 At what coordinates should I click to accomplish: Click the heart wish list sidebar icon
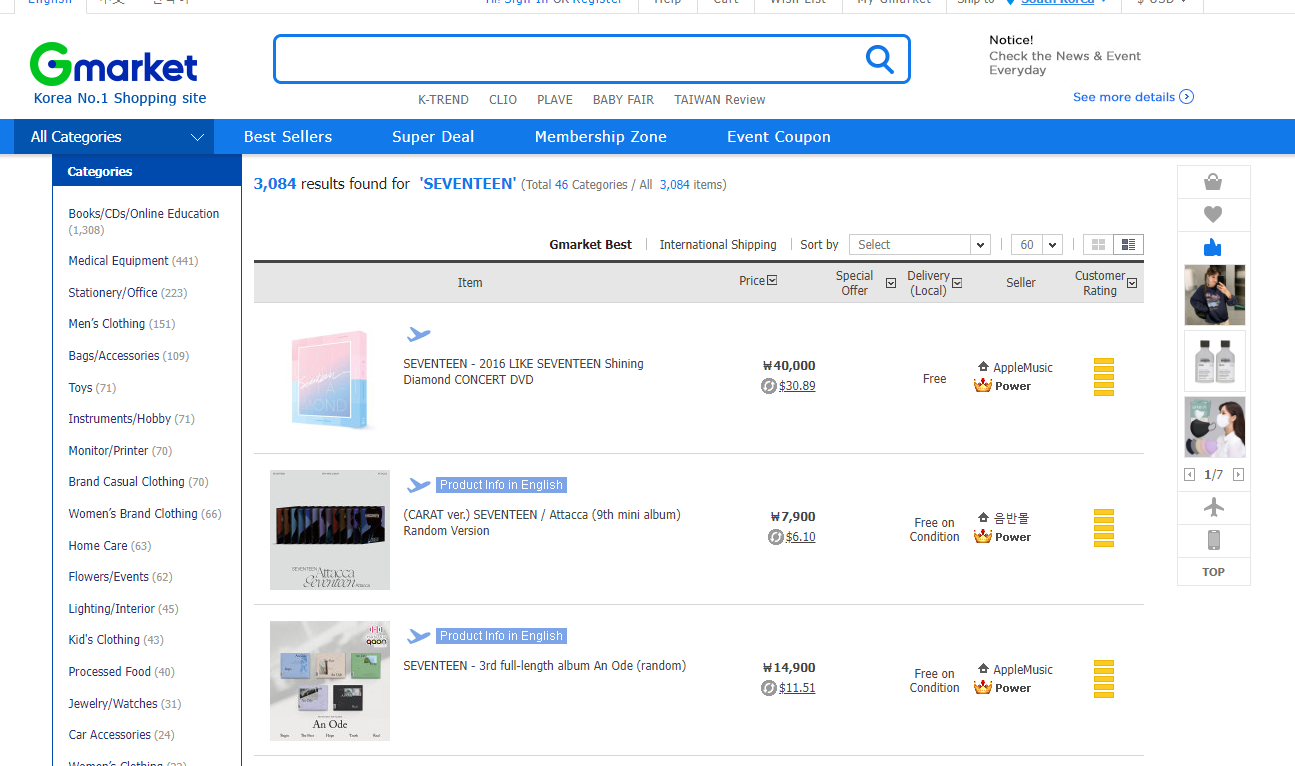click(1213, 214)
